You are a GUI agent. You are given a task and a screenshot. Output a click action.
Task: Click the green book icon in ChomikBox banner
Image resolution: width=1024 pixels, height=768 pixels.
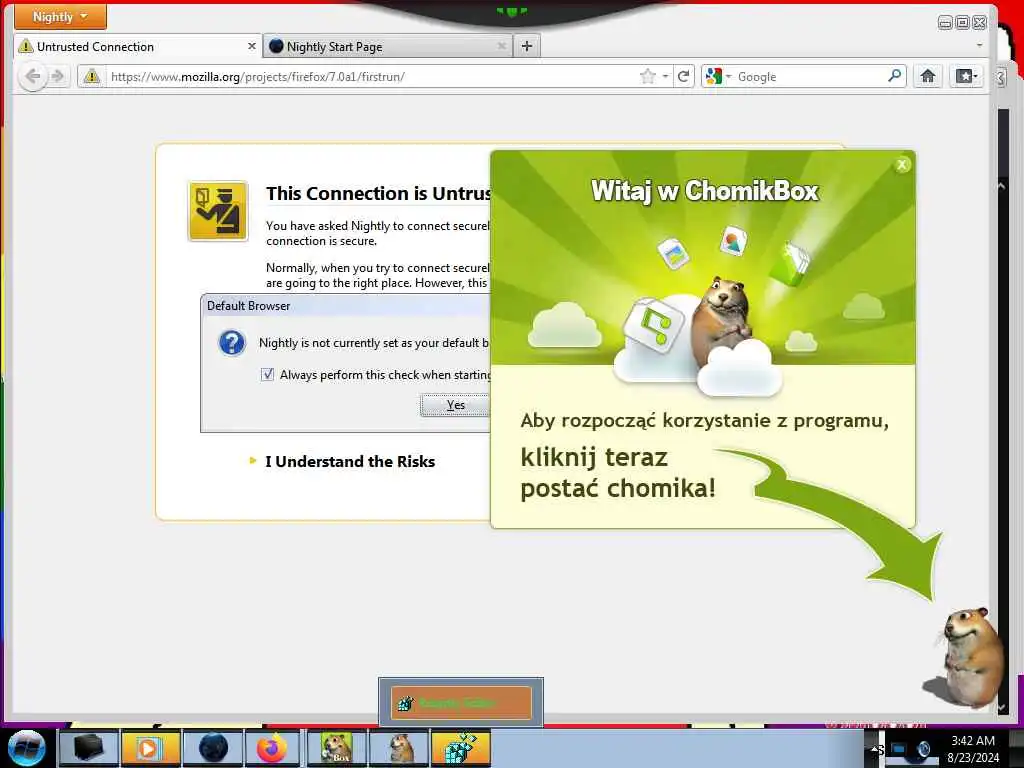pyautogui.click(x=789, y=263)
